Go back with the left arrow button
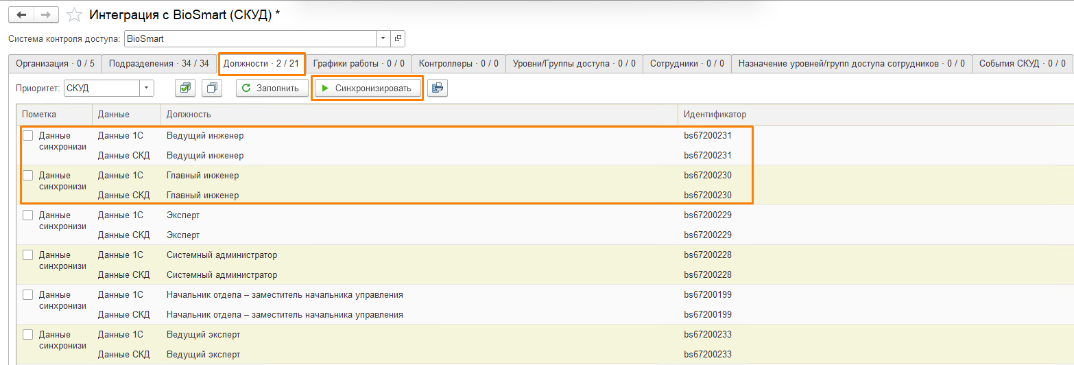 click(21, 14)
